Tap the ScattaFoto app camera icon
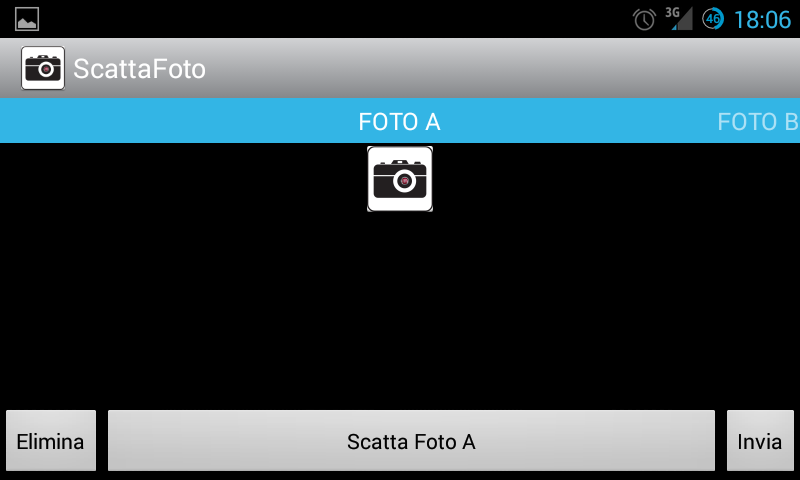This screenshot has width=800, height=480. click(43, 68)
